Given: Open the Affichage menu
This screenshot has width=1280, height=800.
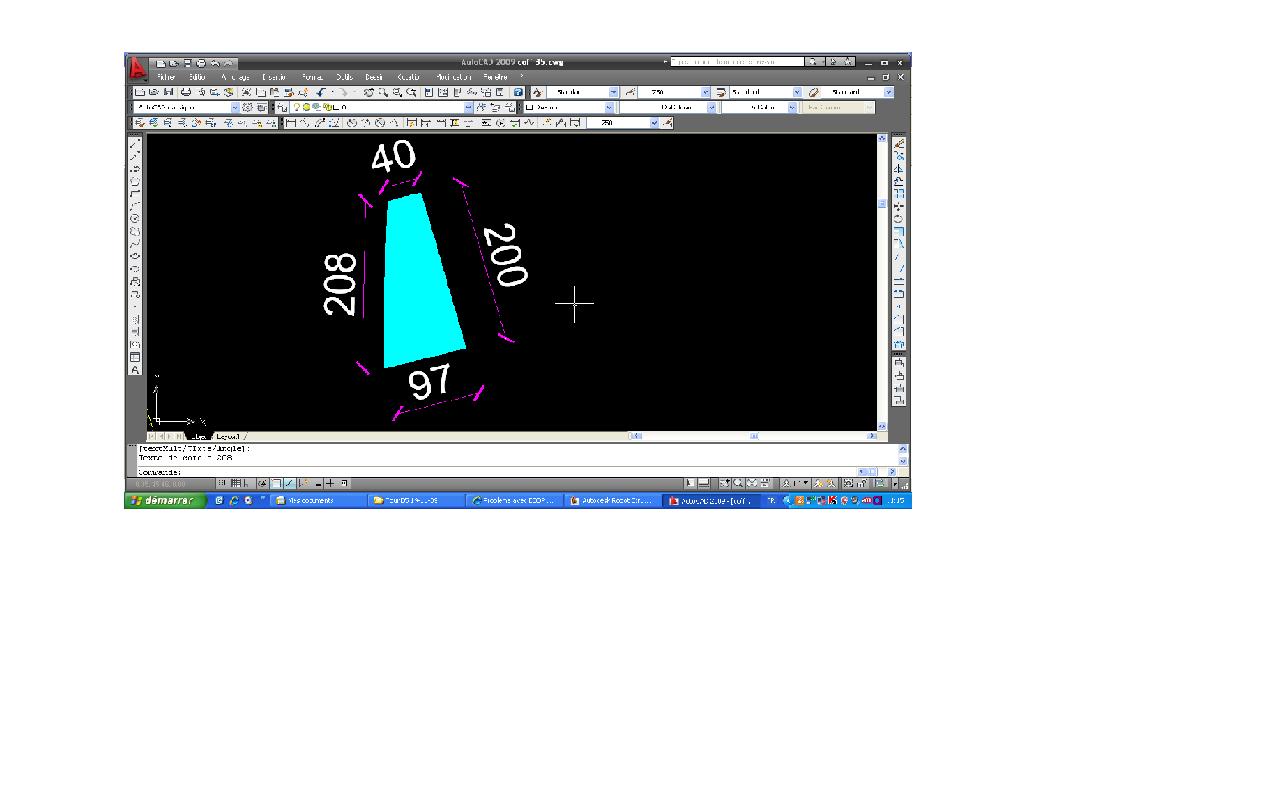Looking at the screenshot, I should 236,77.
